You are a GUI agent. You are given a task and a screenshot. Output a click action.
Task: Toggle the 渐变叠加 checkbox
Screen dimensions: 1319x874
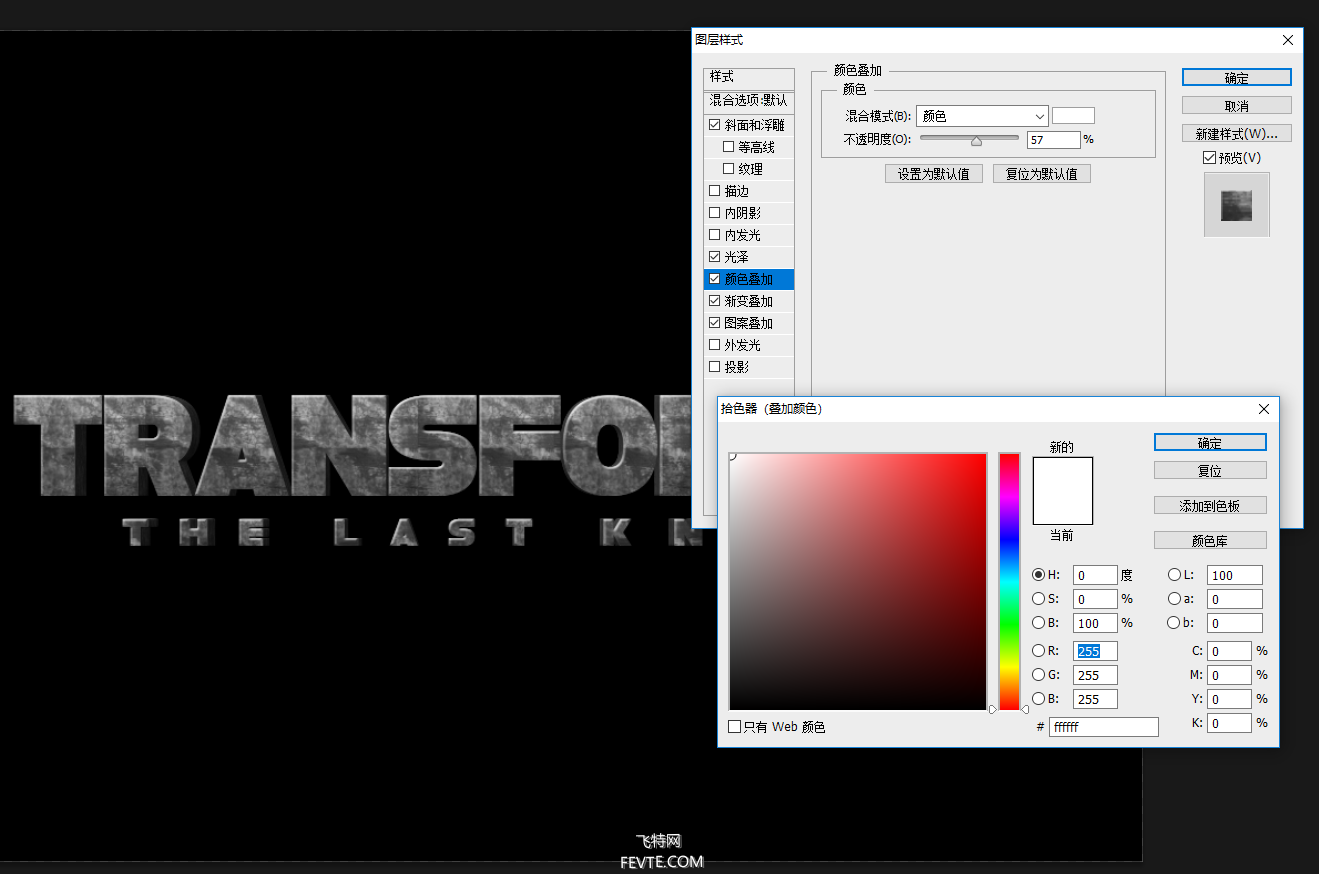tap(714, 301)
